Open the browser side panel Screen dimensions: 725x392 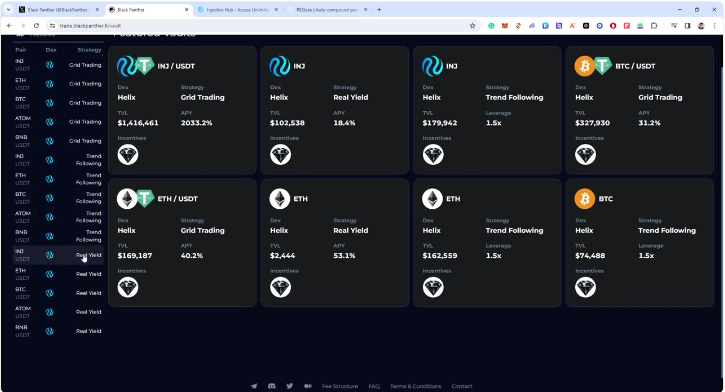coord(688,26)
